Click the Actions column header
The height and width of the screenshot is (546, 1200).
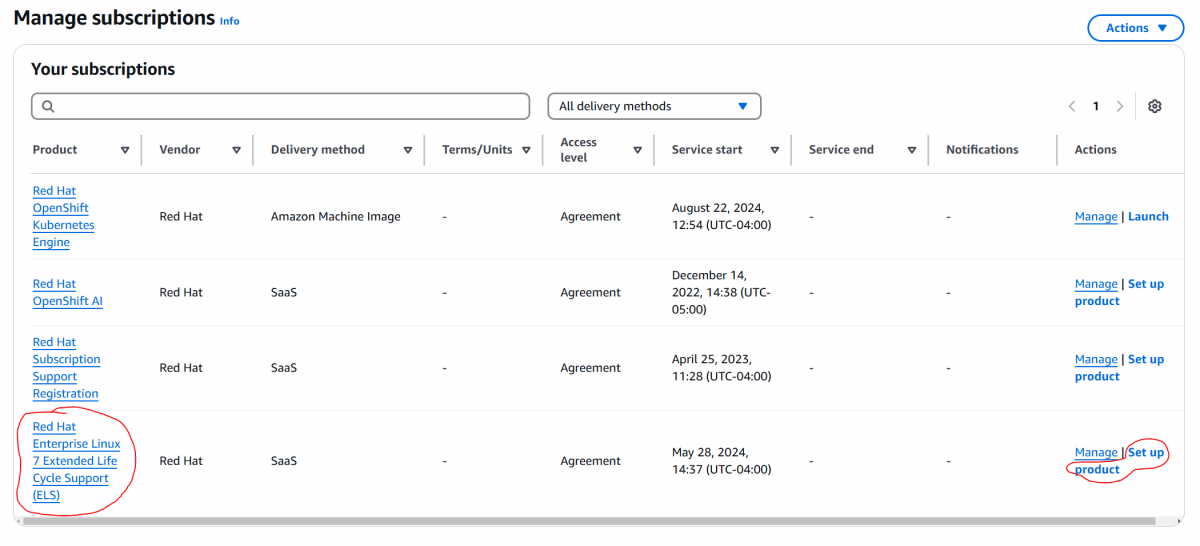(x=1096, y=150)
